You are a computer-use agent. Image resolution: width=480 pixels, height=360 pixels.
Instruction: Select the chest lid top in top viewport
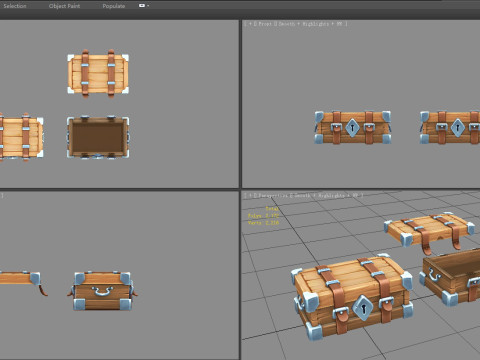pos(98,73)
